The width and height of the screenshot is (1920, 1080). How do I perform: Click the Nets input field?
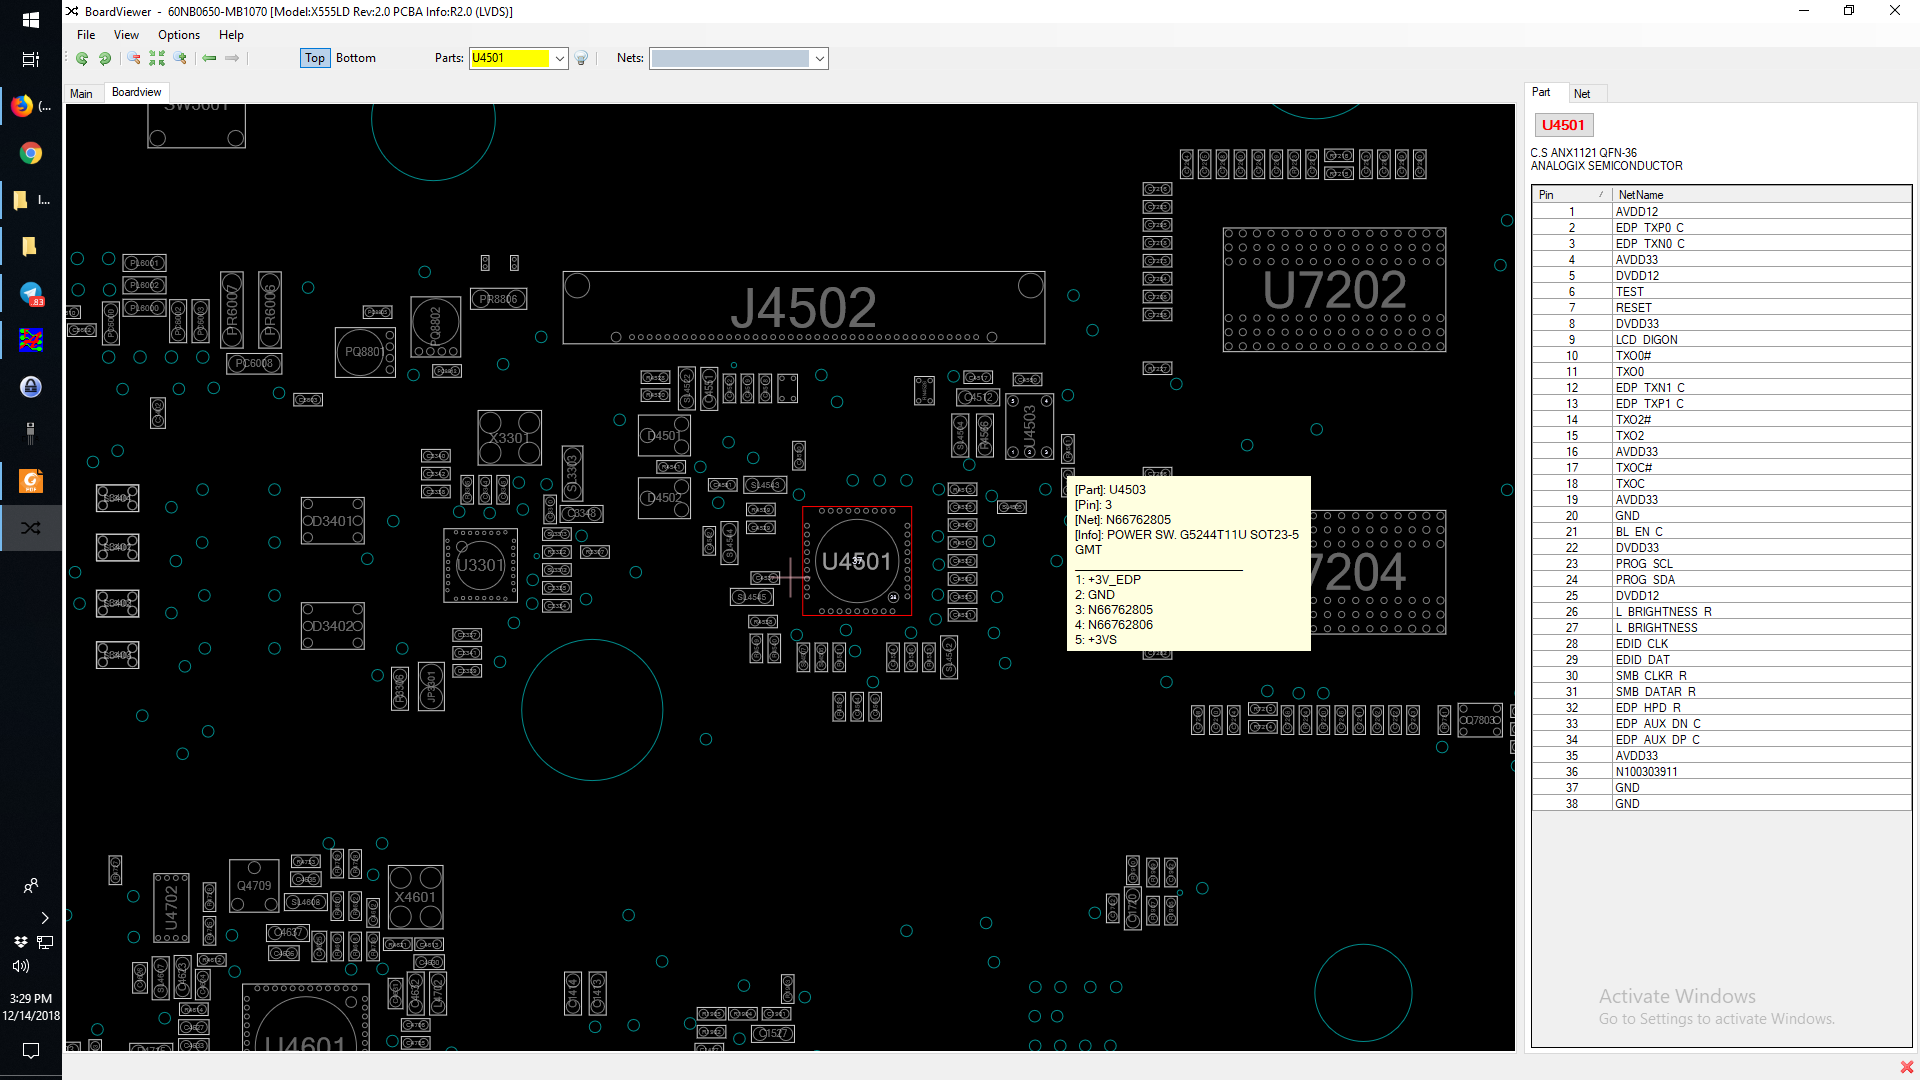730,58
